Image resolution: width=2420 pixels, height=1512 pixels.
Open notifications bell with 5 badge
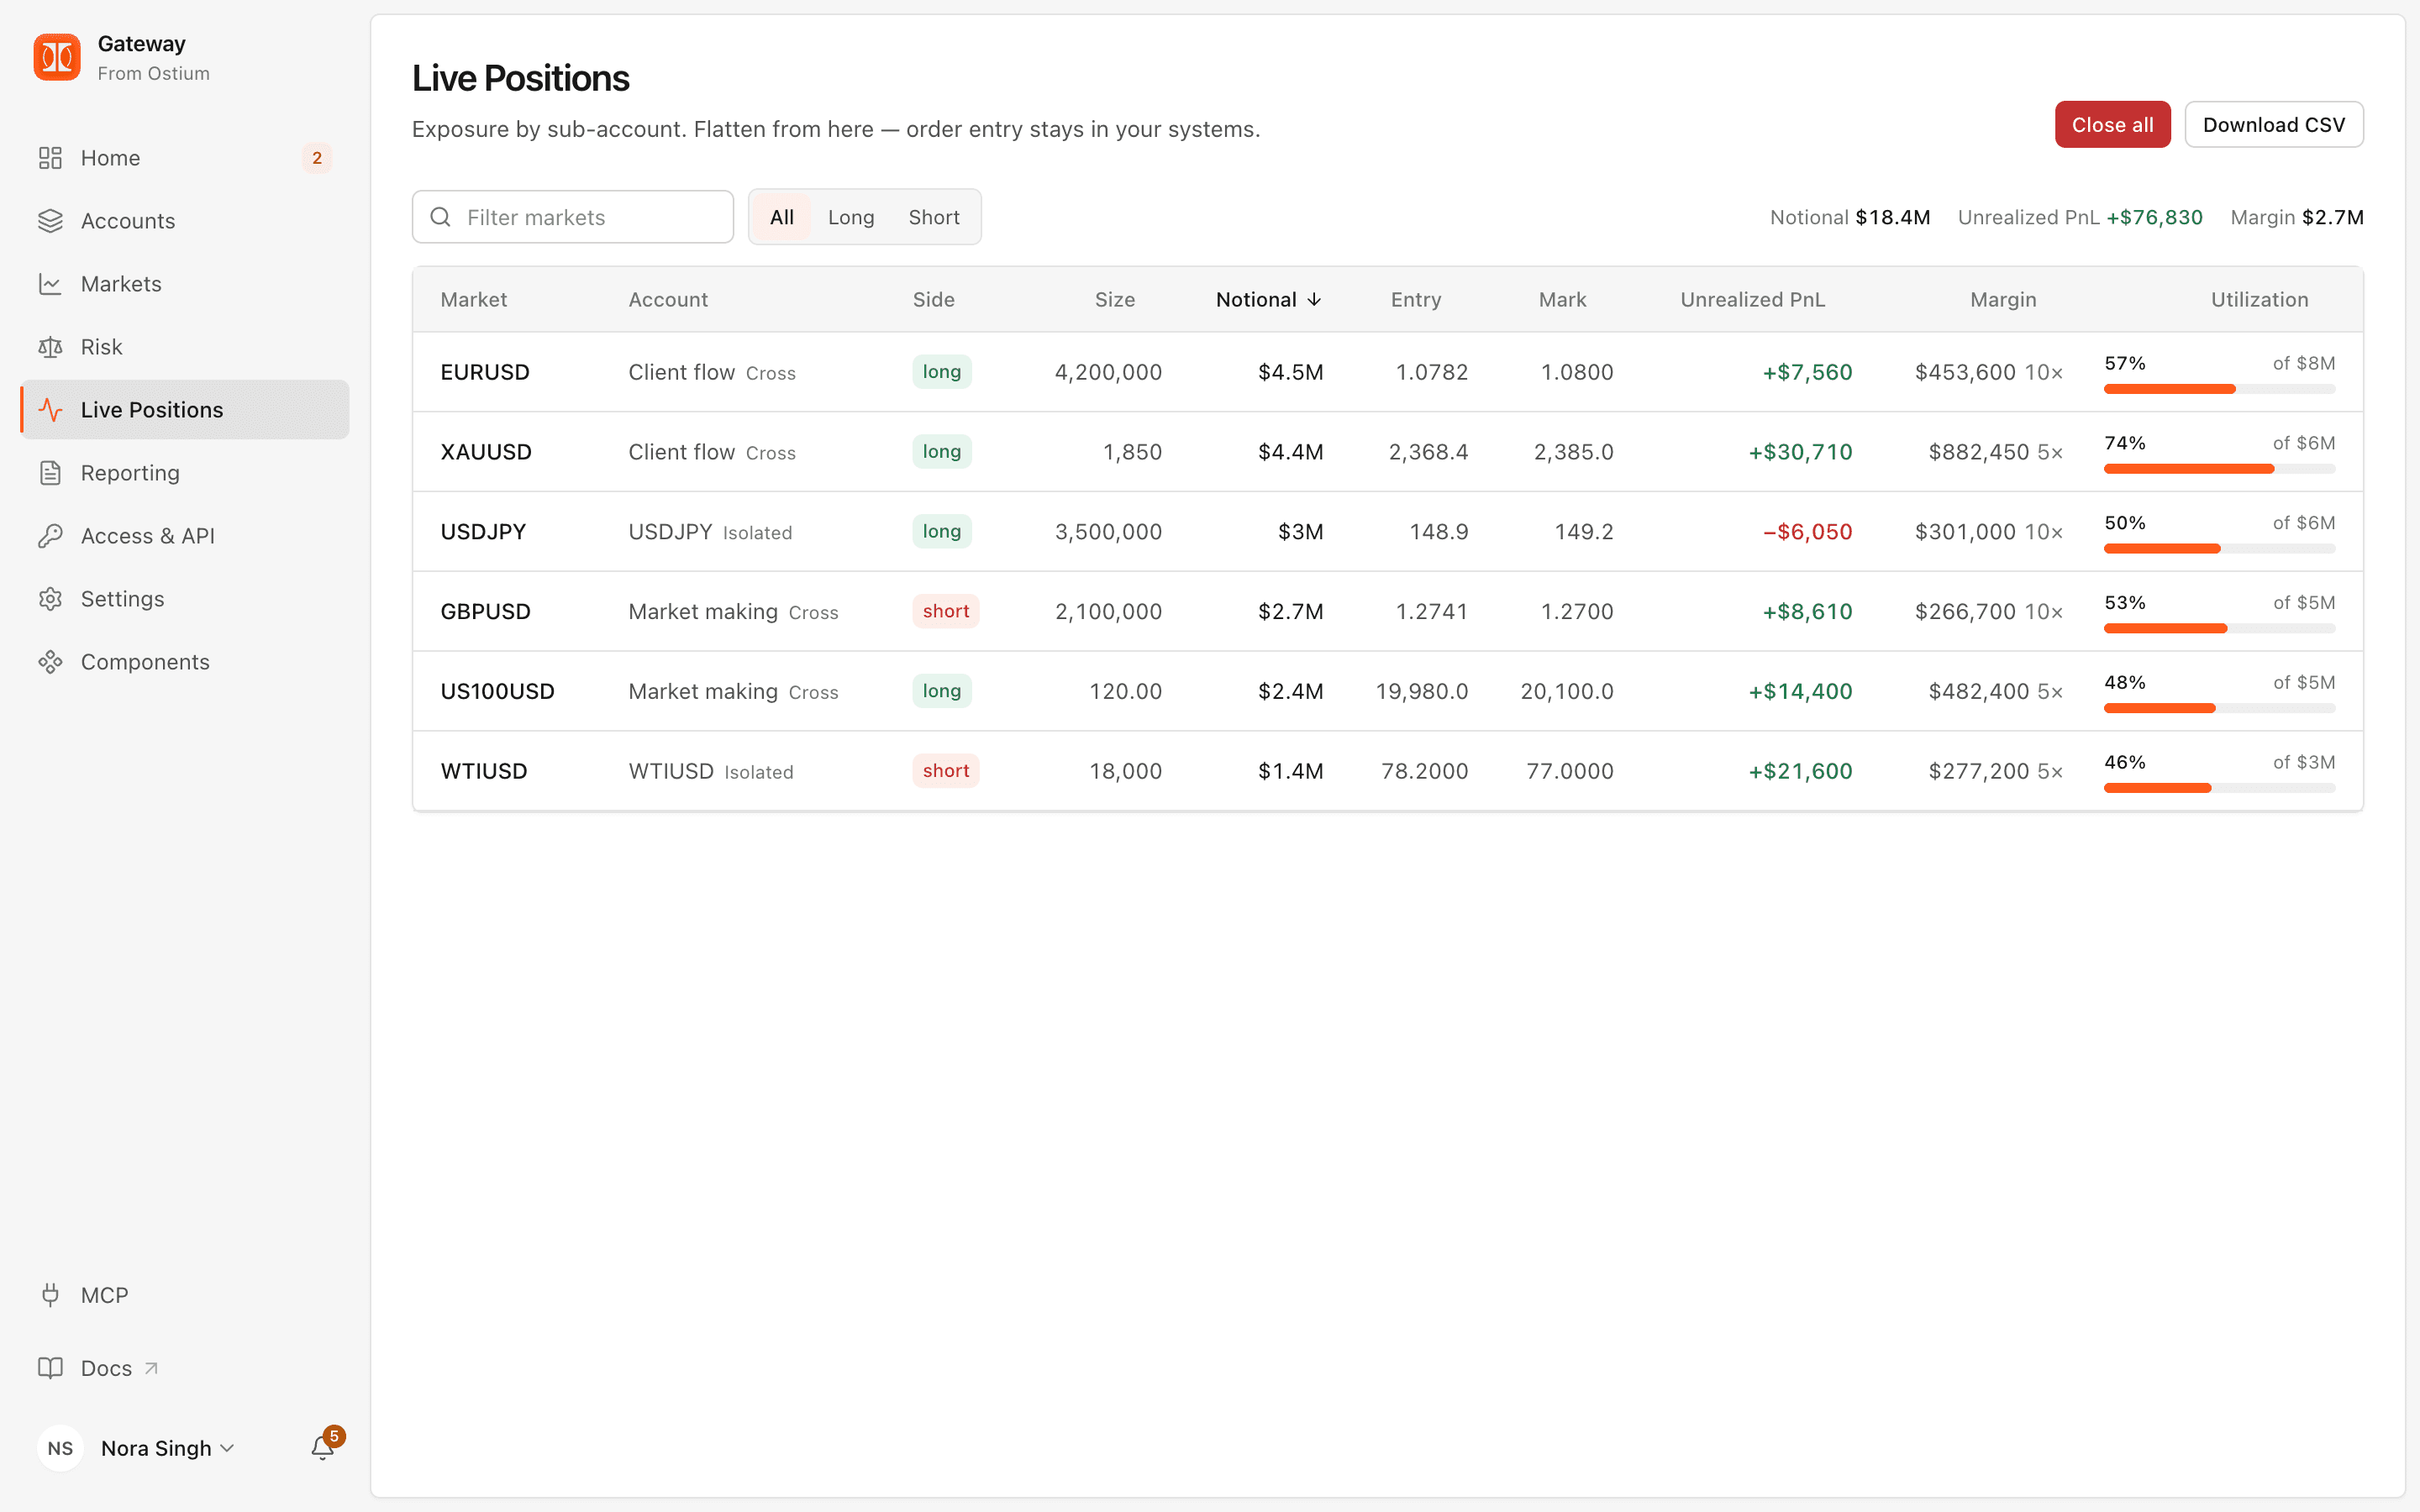[x=323, y=1446]
